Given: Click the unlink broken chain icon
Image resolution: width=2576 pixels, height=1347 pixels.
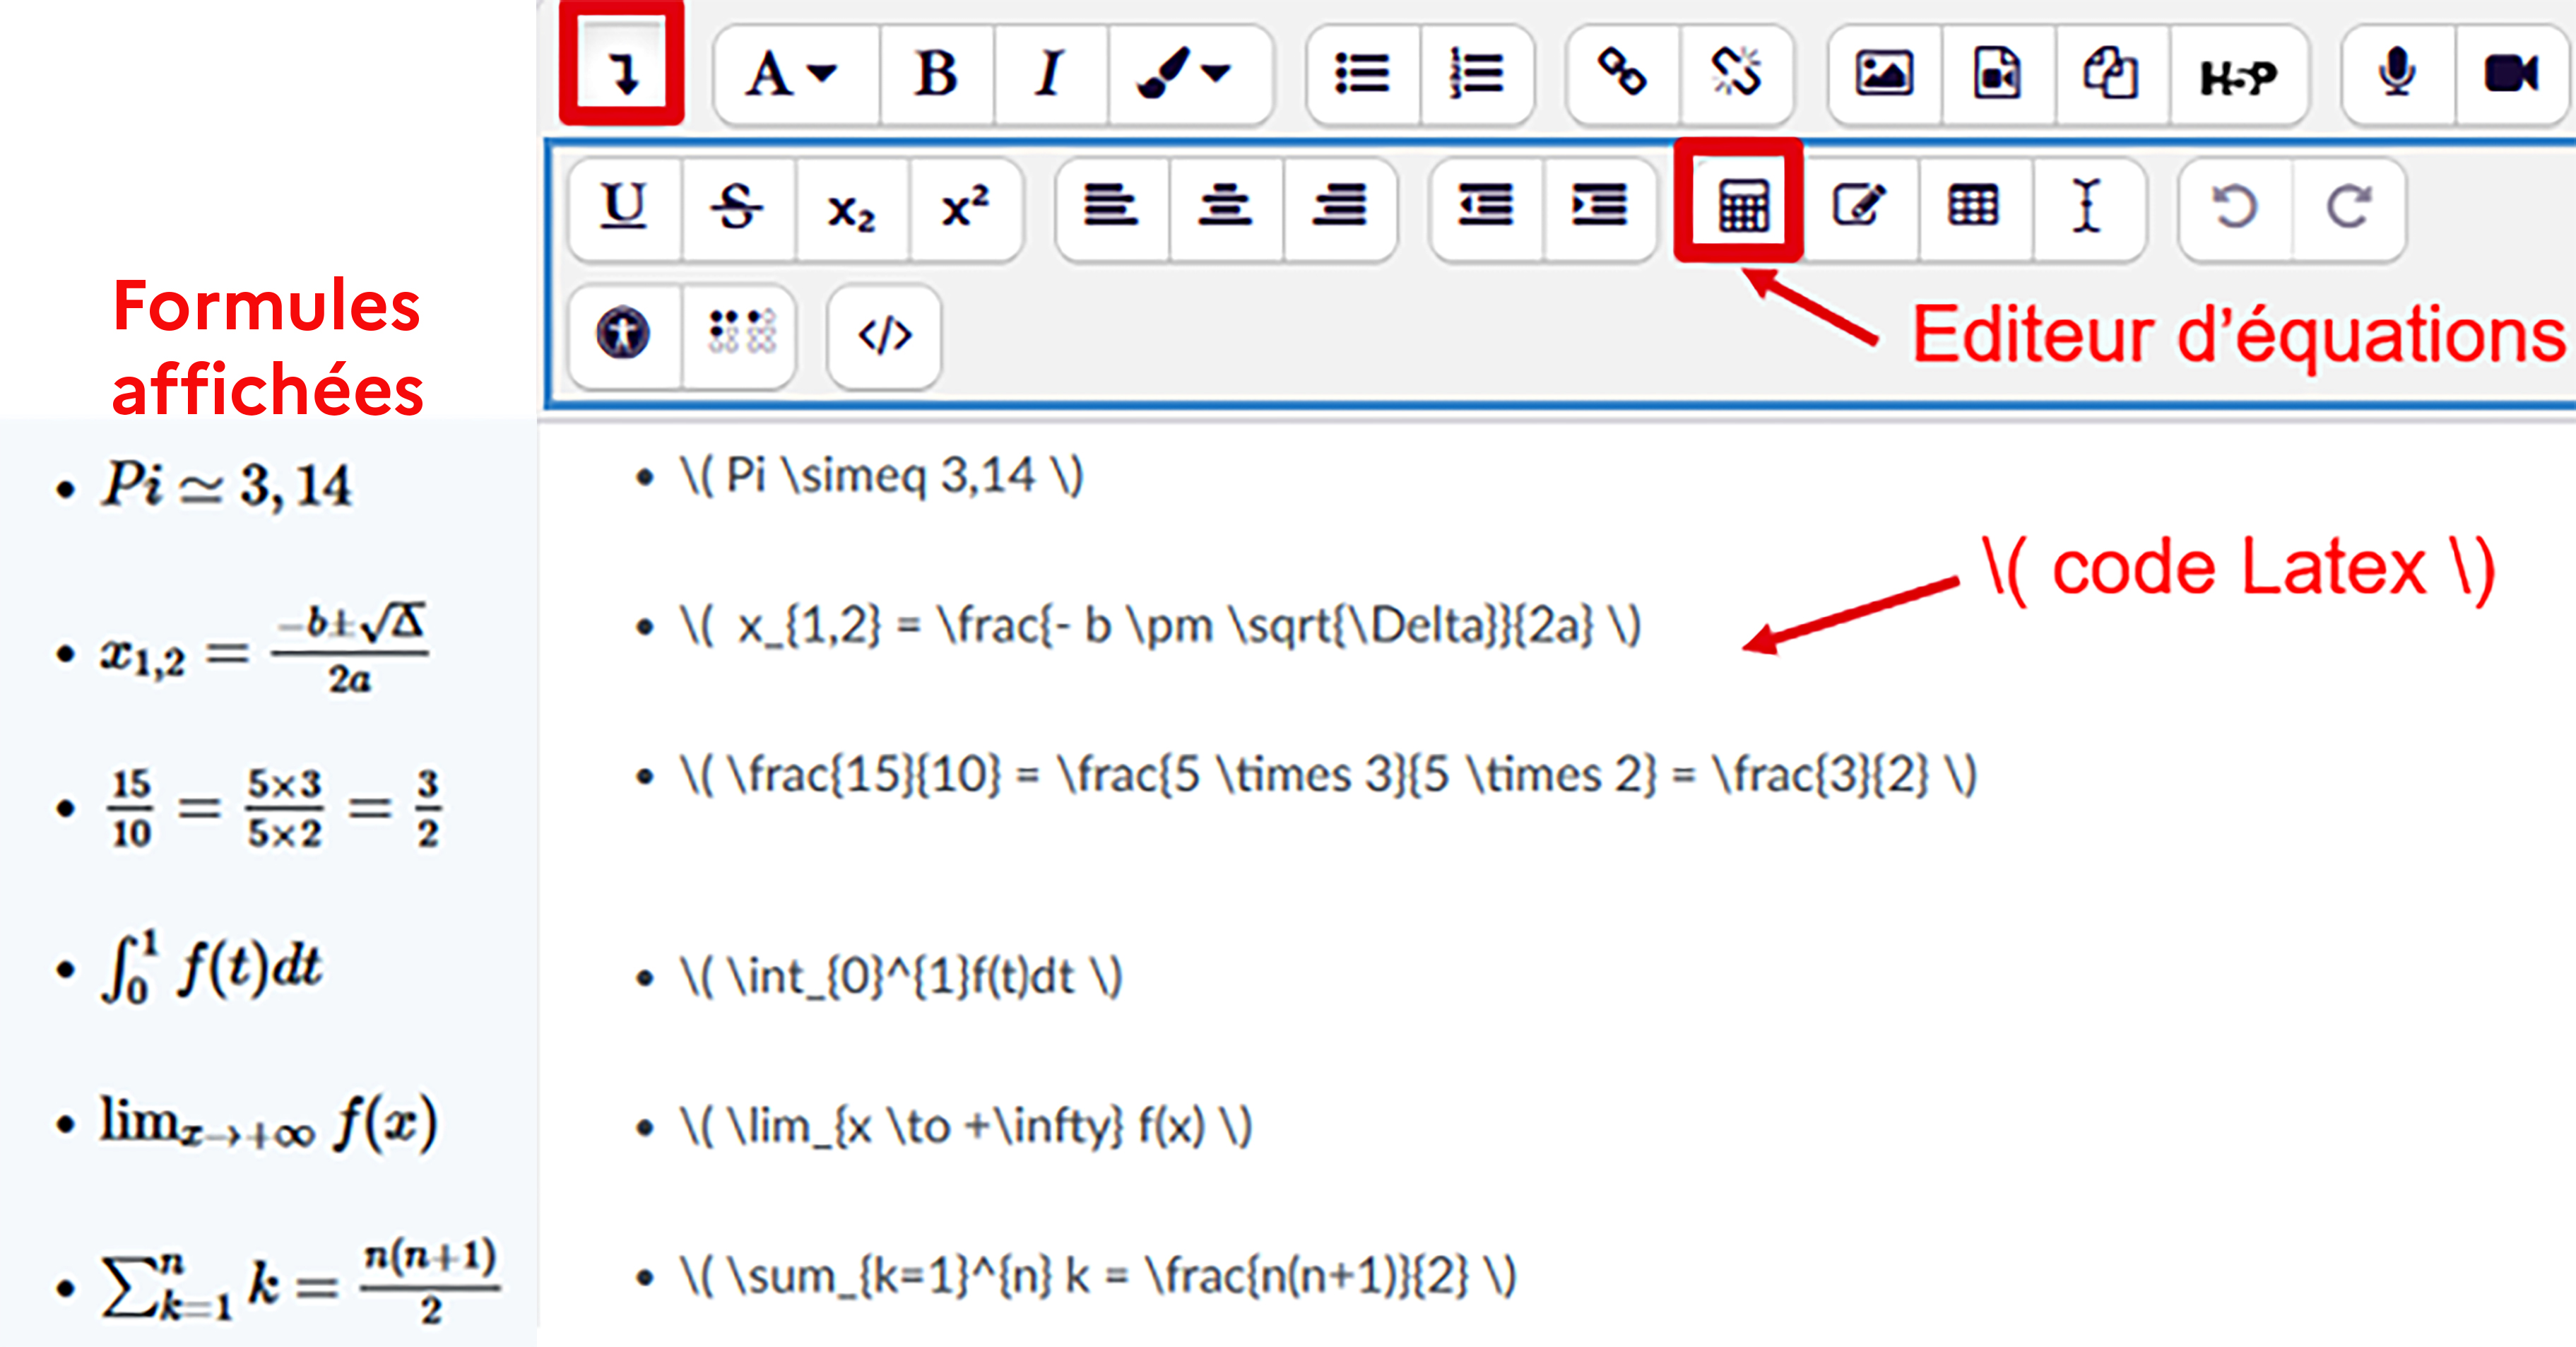Looking at the screenshot, I should click(x=1736, y=74).
